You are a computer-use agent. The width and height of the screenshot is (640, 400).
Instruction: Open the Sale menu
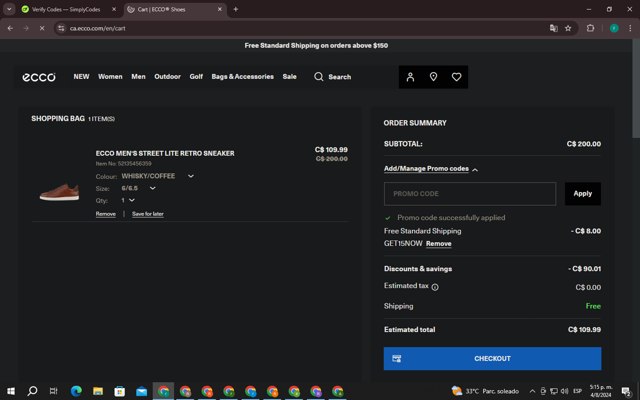point(289,76)
